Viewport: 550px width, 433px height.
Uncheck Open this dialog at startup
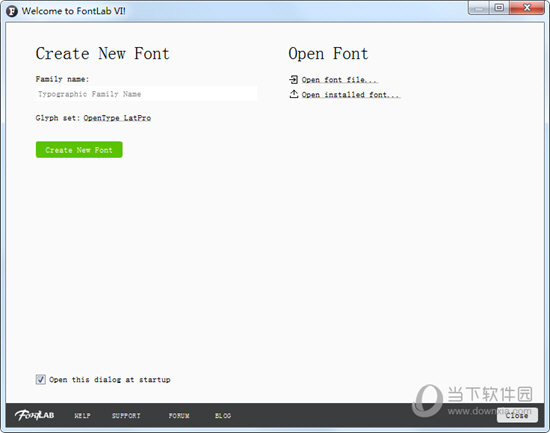[x=41, y=379]
